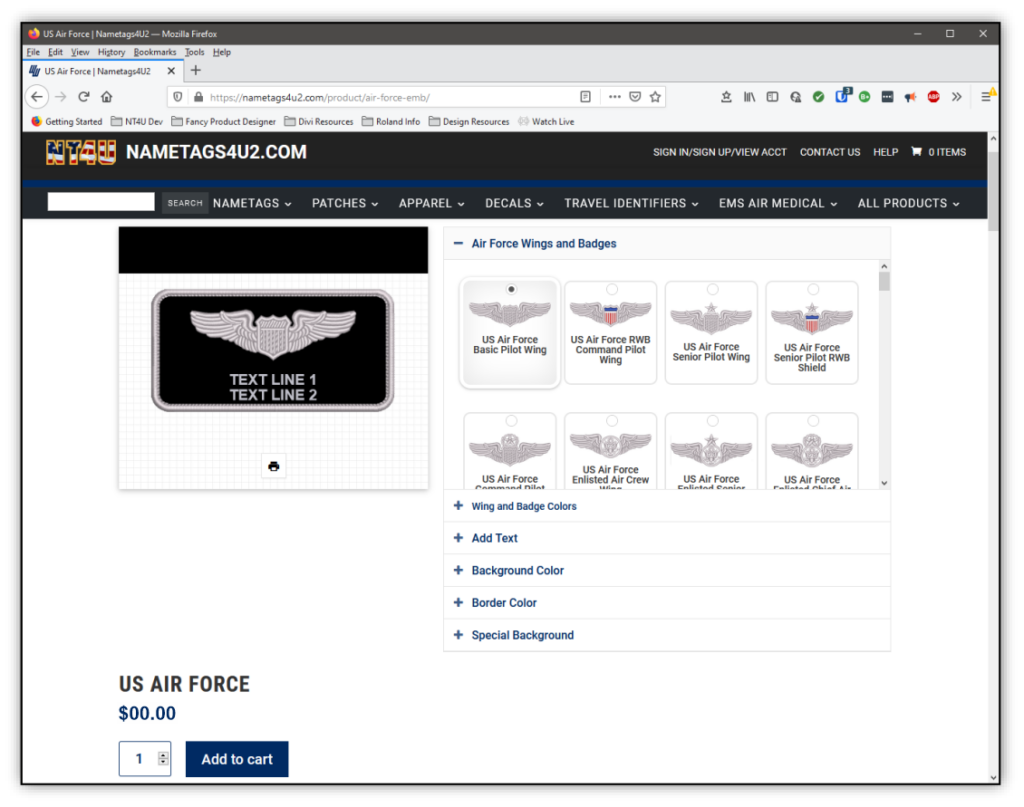Toggle reader view icon in address bar

click(x=586, y=97)
